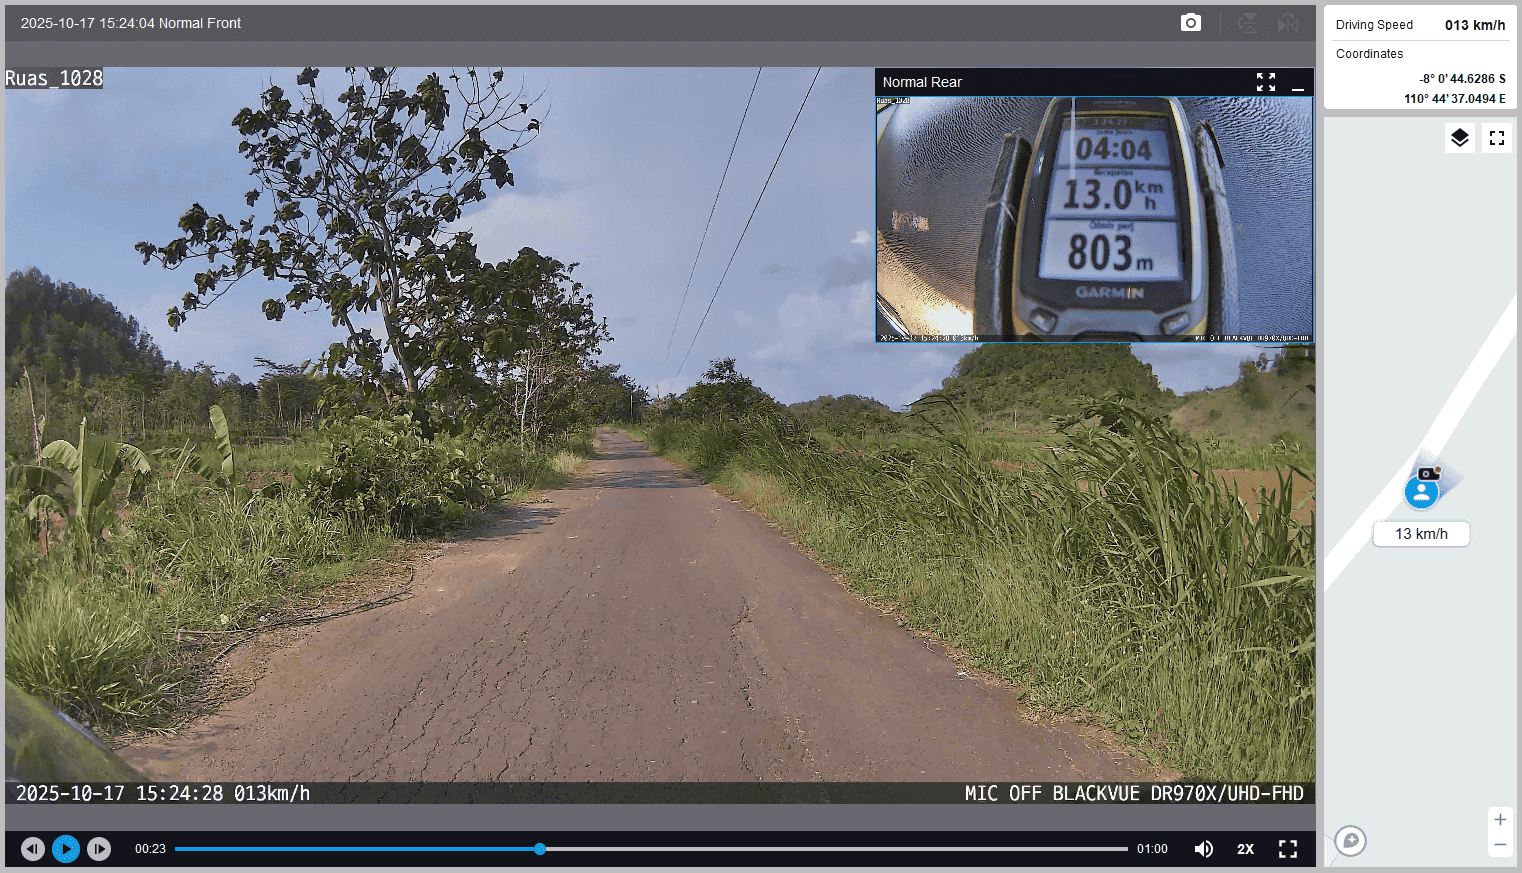Image resolution: width=1522 pixels, height=873 pixels.
Task: Expand the Normal Rear picture-in-picture view
Action: tap(1266, 82)
